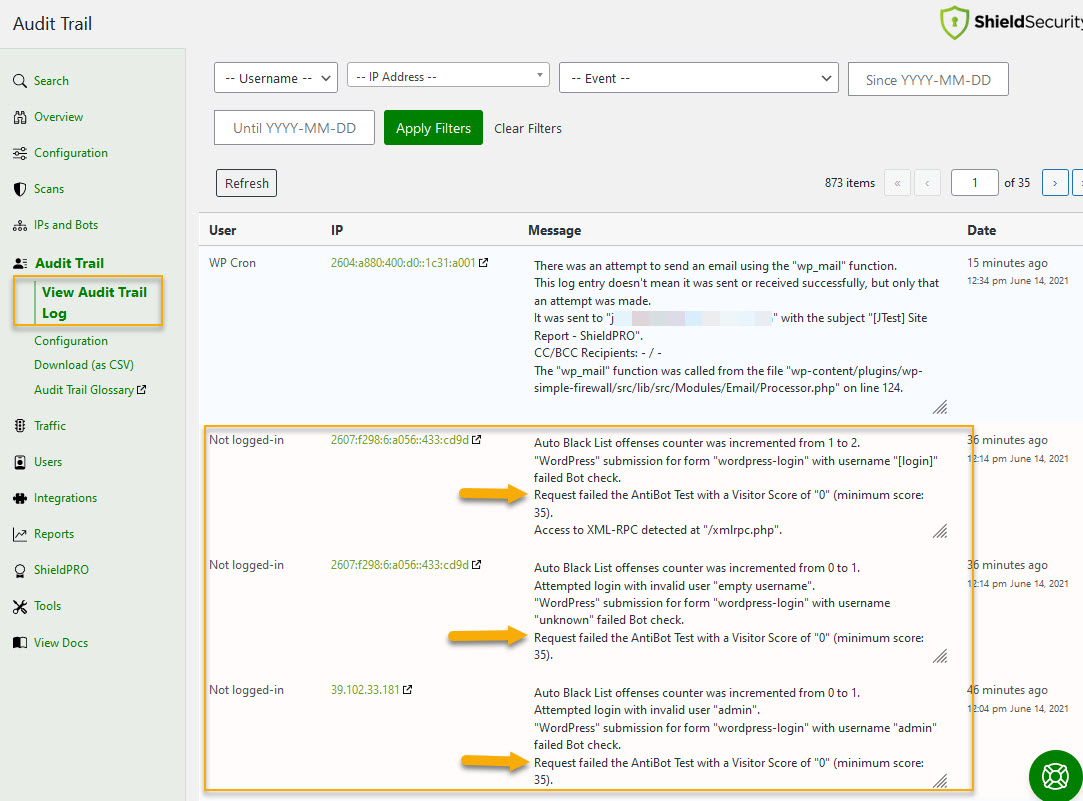Go to the Overview section
1083x801 pixels.
pyautogui.click(x=59, y=117)
